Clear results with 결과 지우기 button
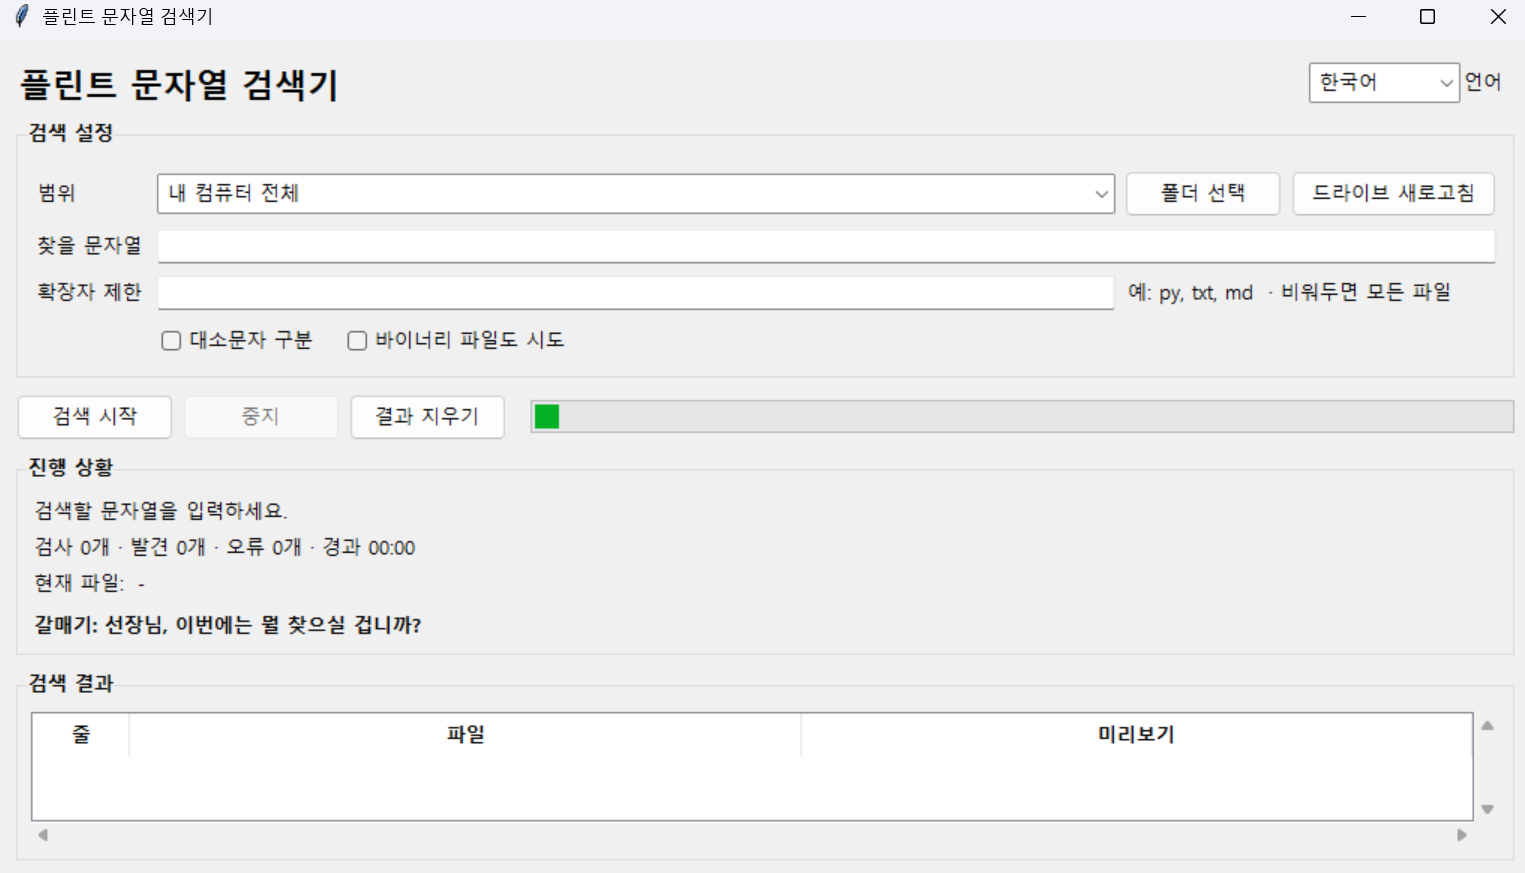This screenshot has width=1525, height=873. point(427,417)
